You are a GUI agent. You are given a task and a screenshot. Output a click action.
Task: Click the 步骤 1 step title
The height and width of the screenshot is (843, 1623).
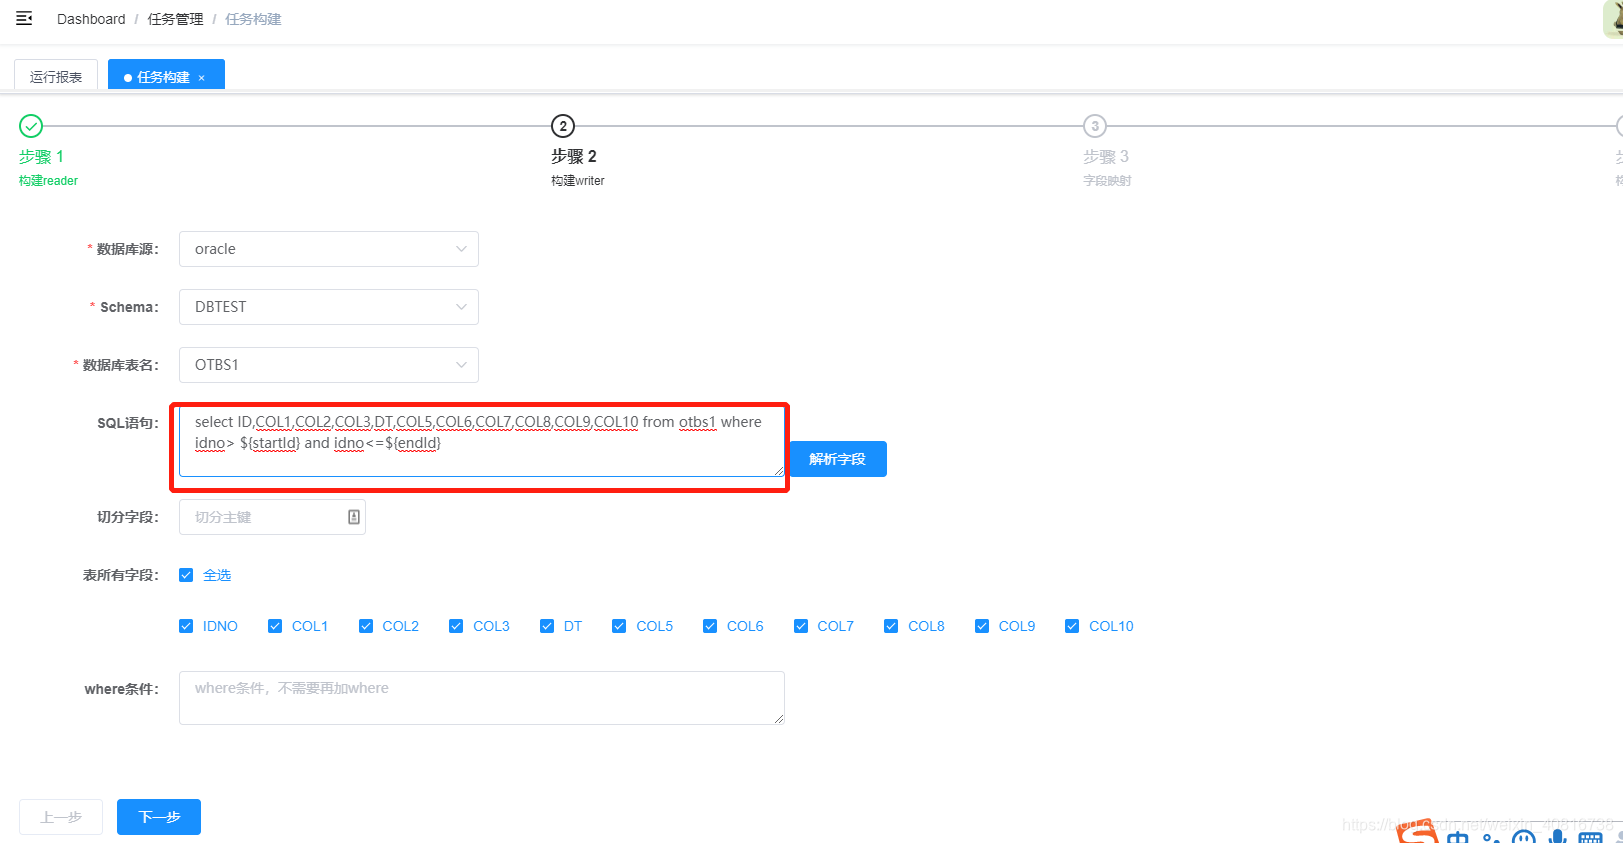tap(41, 157)
